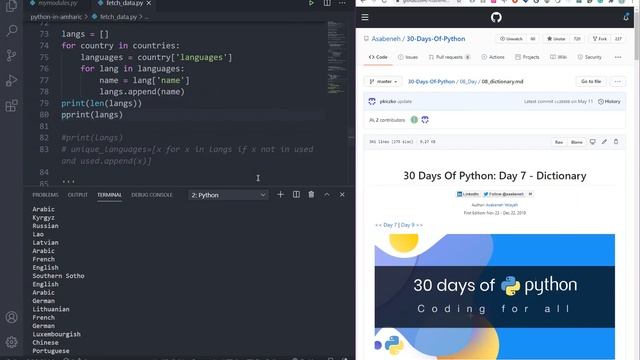Screen dimensions: 640x360
Task: Open the Issues repository tab
Action: (x=408, y=57)
